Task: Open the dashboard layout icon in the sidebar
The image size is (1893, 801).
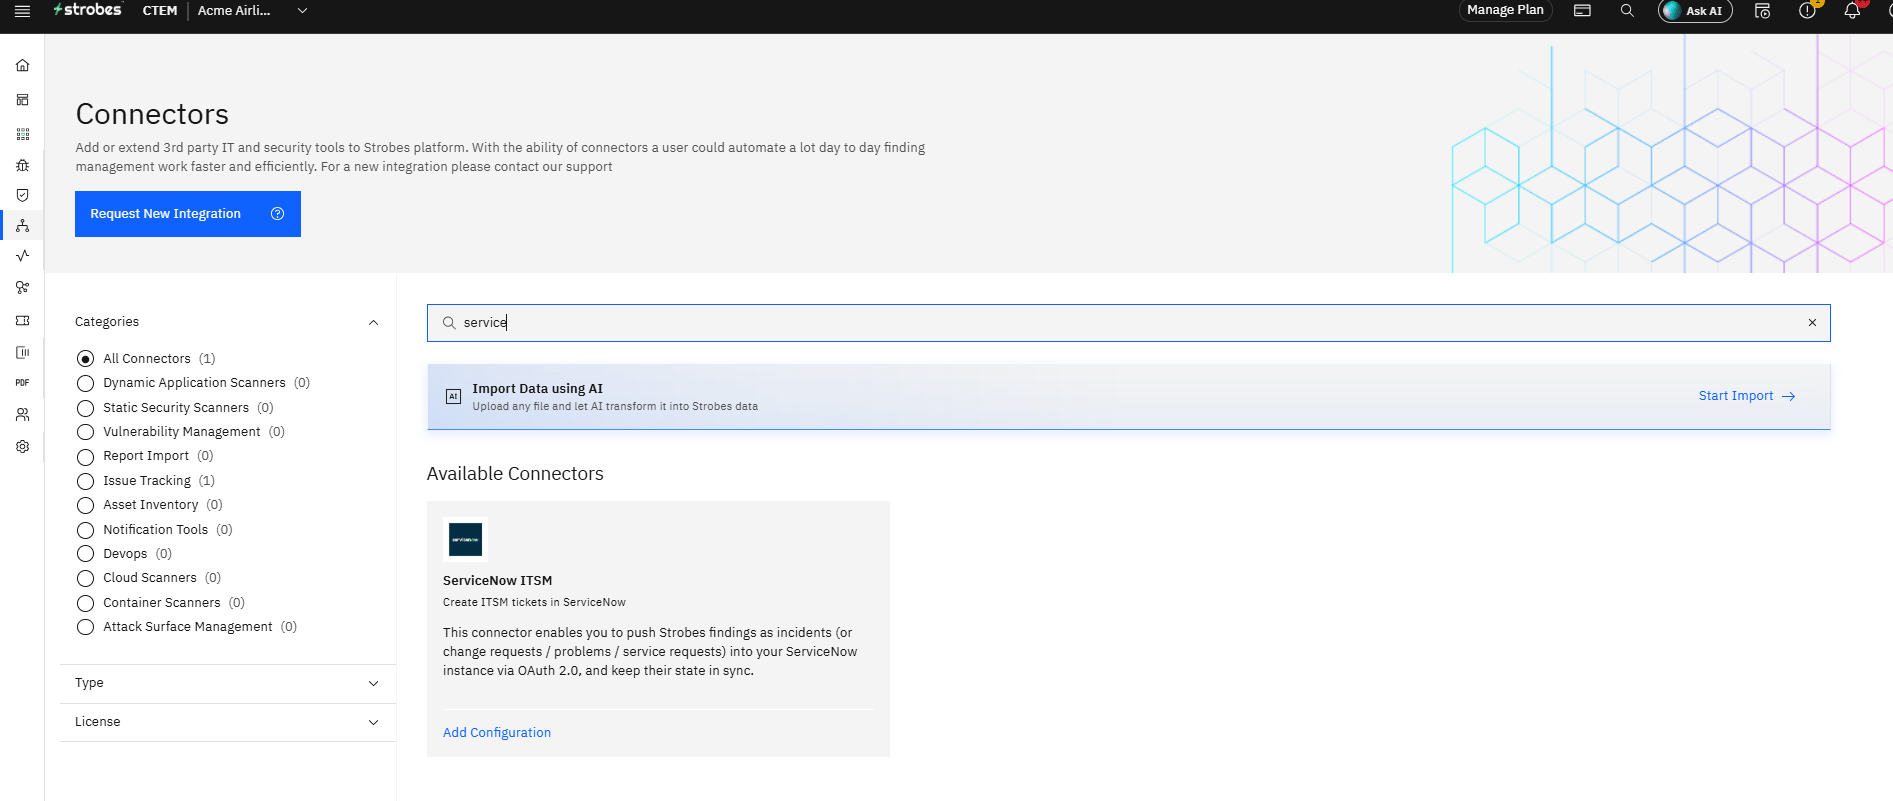Action: point(22,100)
